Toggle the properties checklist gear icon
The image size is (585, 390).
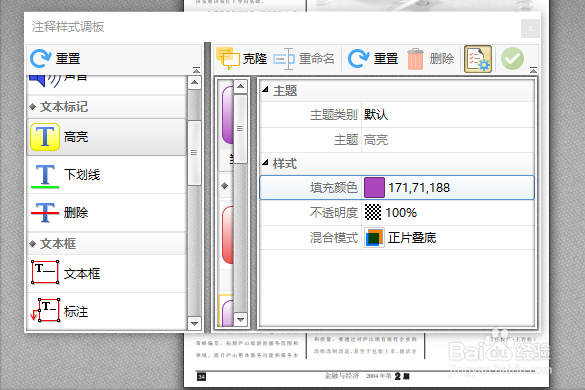tap(478, 59)
